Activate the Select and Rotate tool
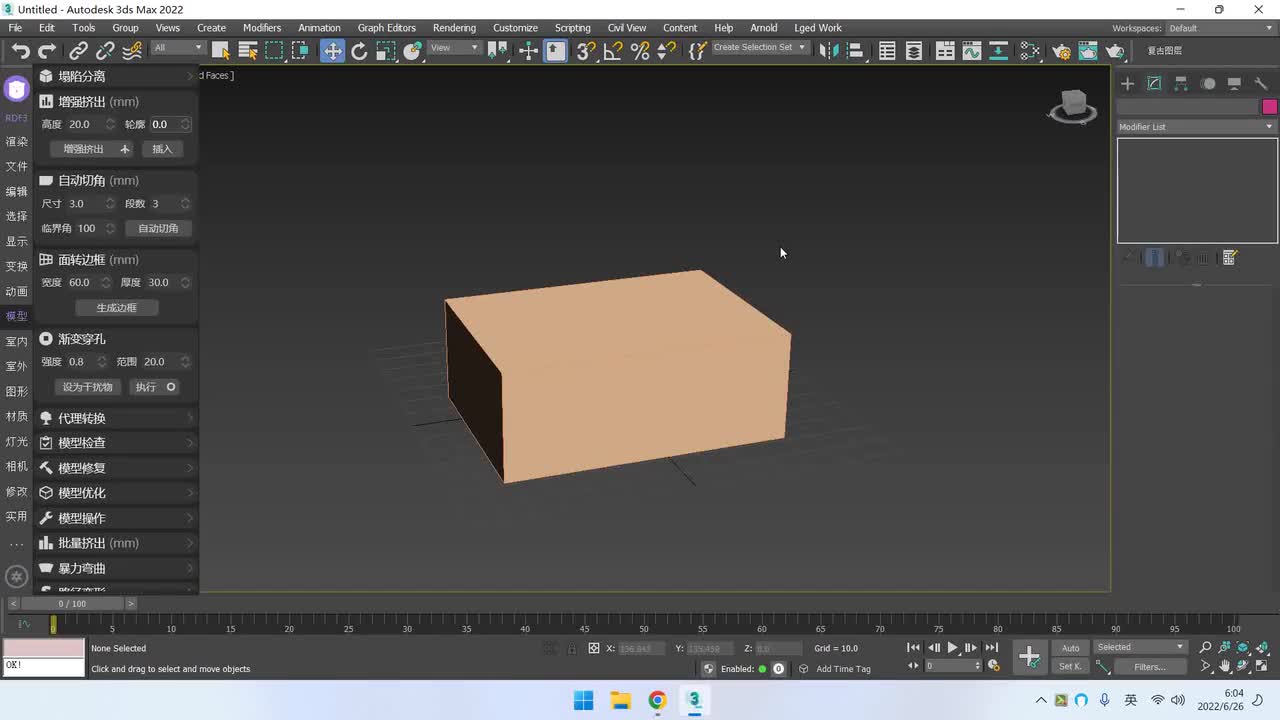 359,51
